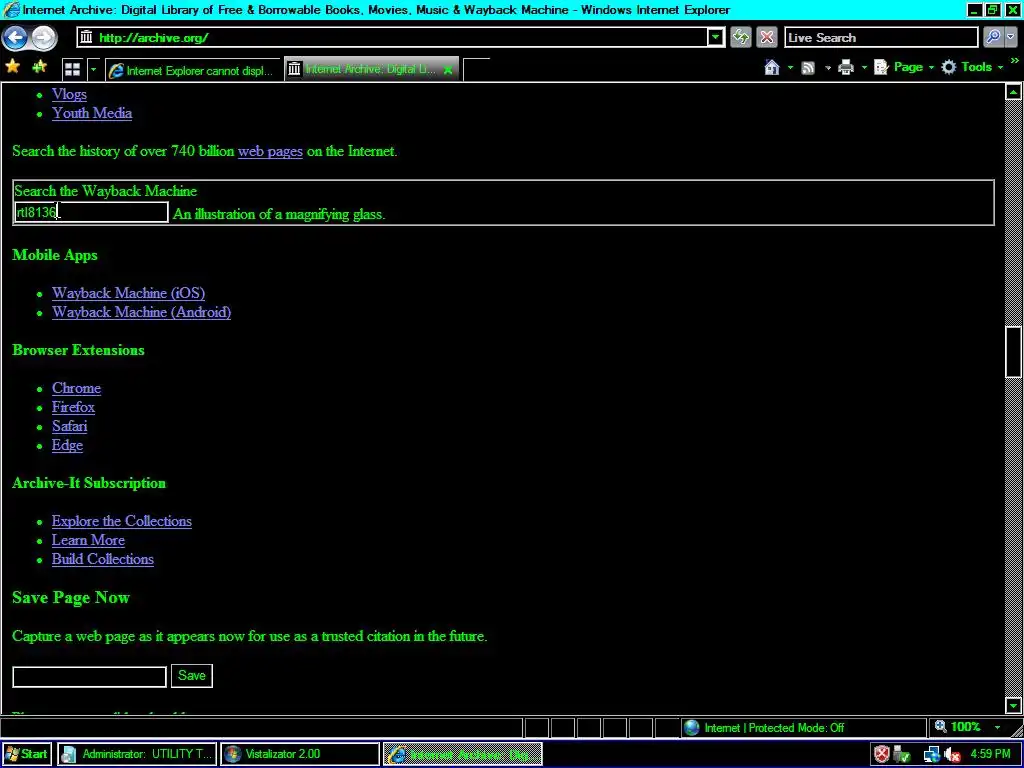Open the Learn More link
This screenshot has height=768, width=1024.
point(88,540)
